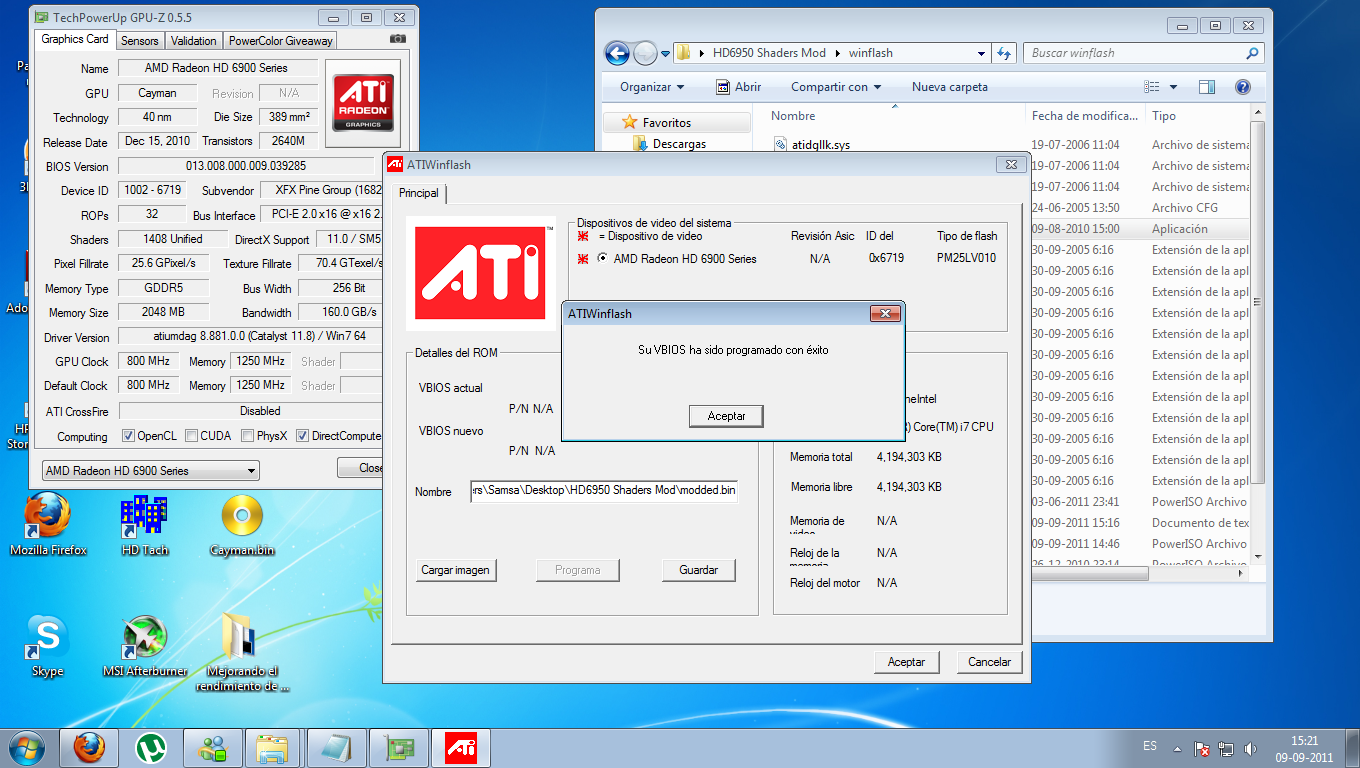The image size is (1360, 768).
Task: Select the AMD Radeon HD 6900 Series radio button
Action: click(x=602, y=259)
